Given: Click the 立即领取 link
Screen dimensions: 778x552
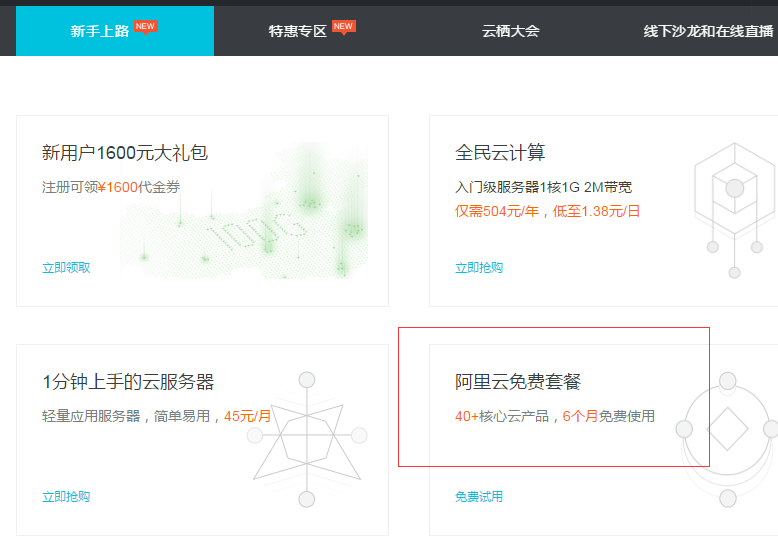Looking at the screenshot, I should point(66,268).
